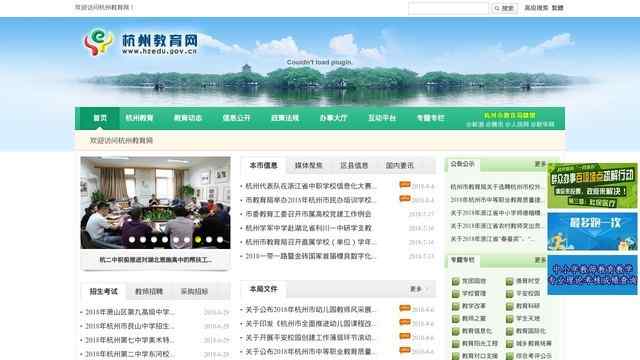Select the 本局文件 tab
The width and height of the screenshot is (640, 360).
tap(264, 289)
